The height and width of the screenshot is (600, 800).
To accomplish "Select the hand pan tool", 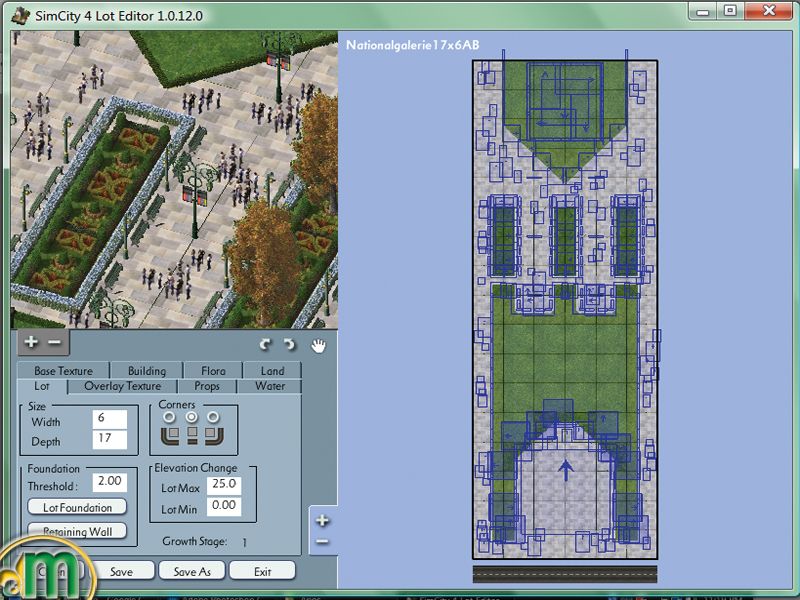I will 318,345.
